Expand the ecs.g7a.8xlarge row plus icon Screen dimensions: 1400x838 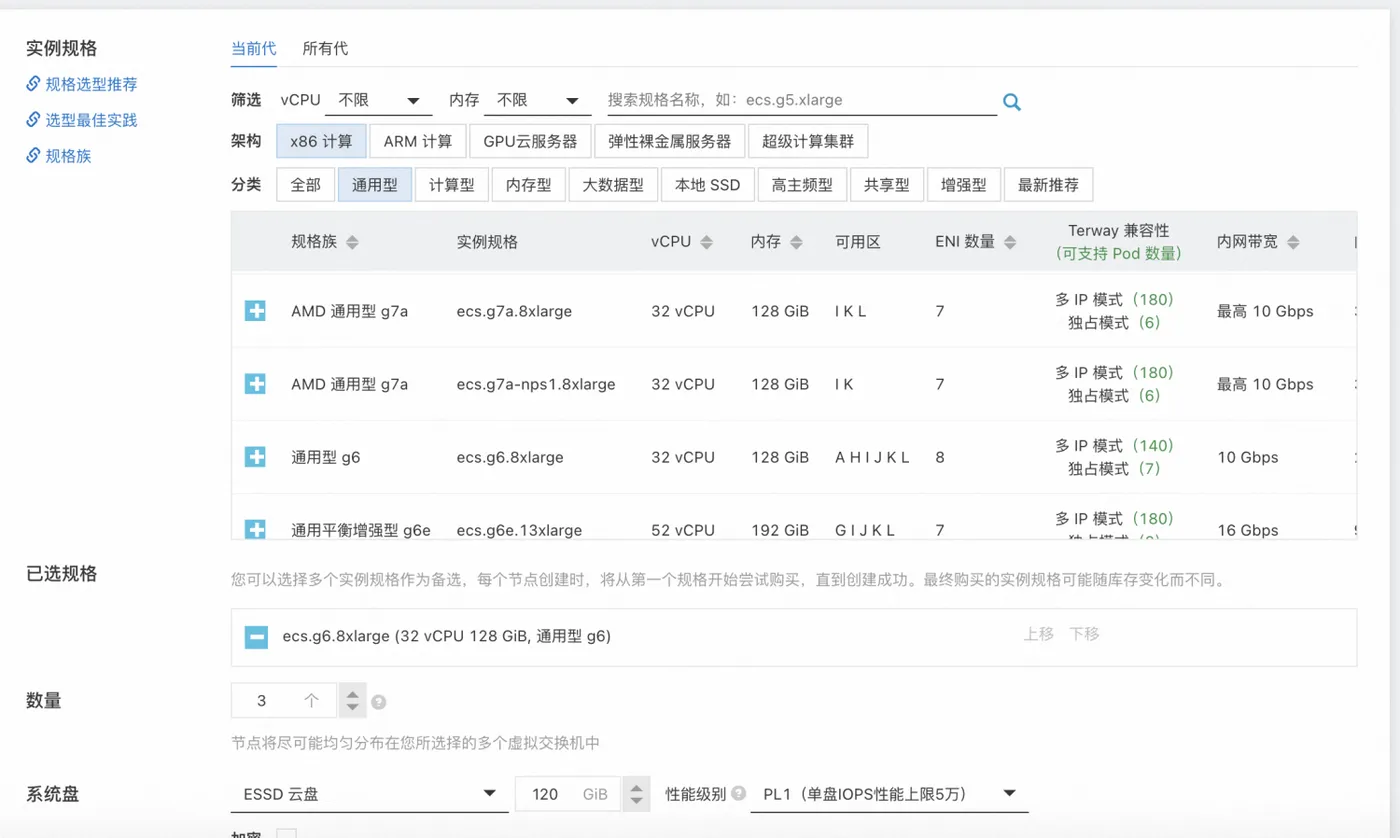click(x=255, y=311)
